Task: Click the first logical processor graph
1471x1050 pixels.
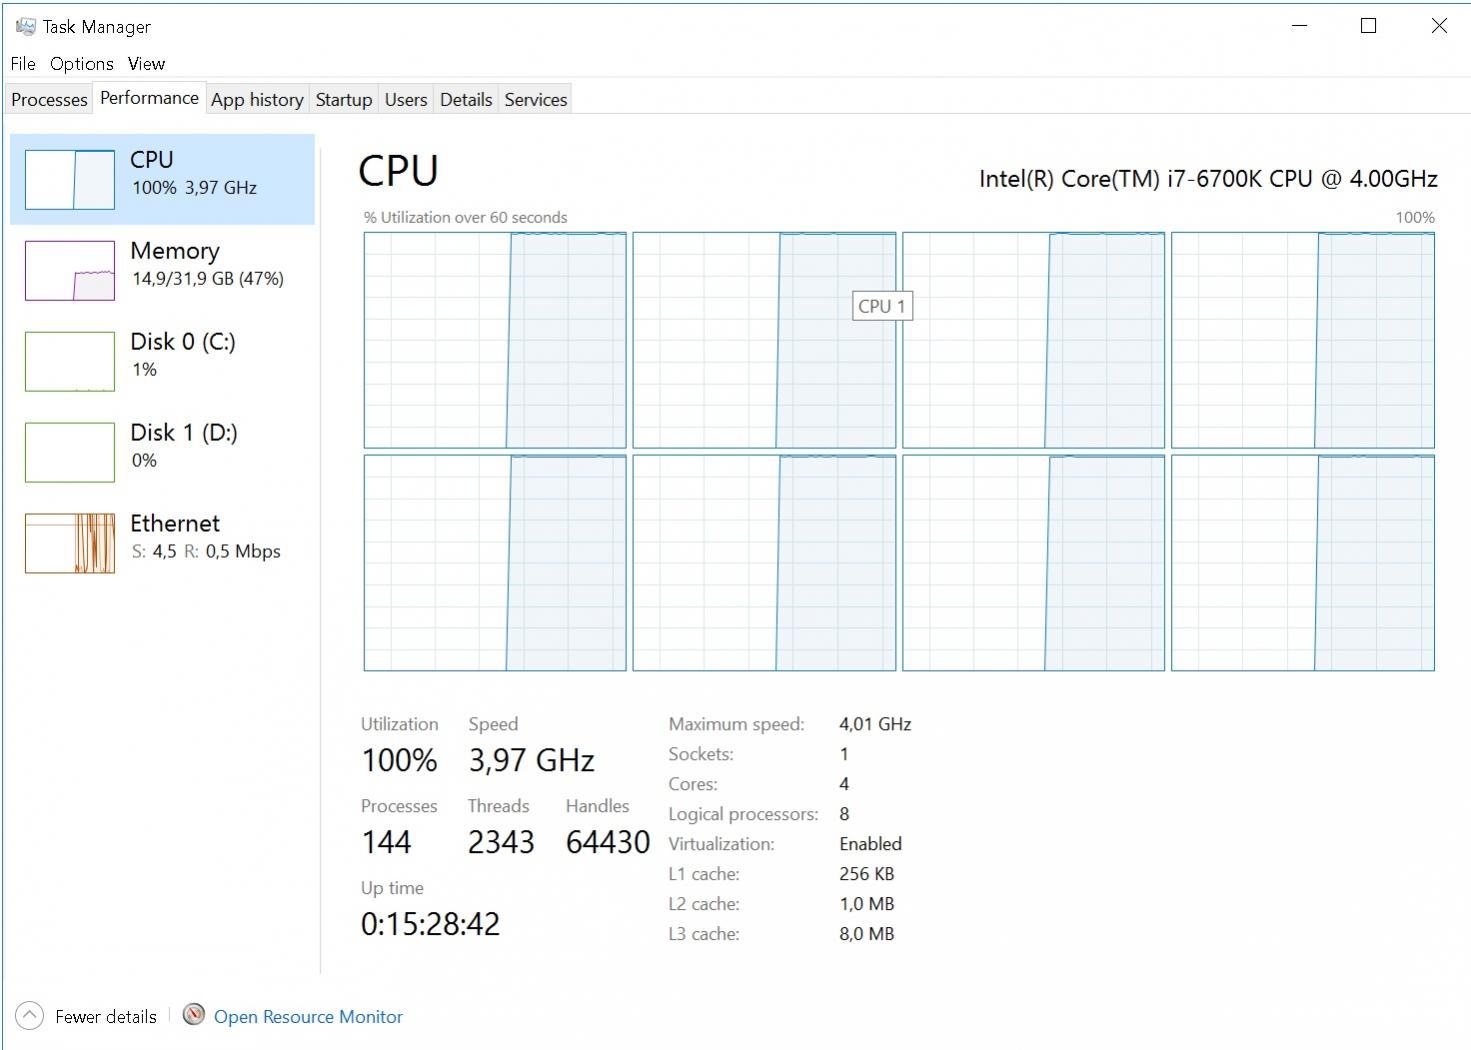Action: coord(495,340)
